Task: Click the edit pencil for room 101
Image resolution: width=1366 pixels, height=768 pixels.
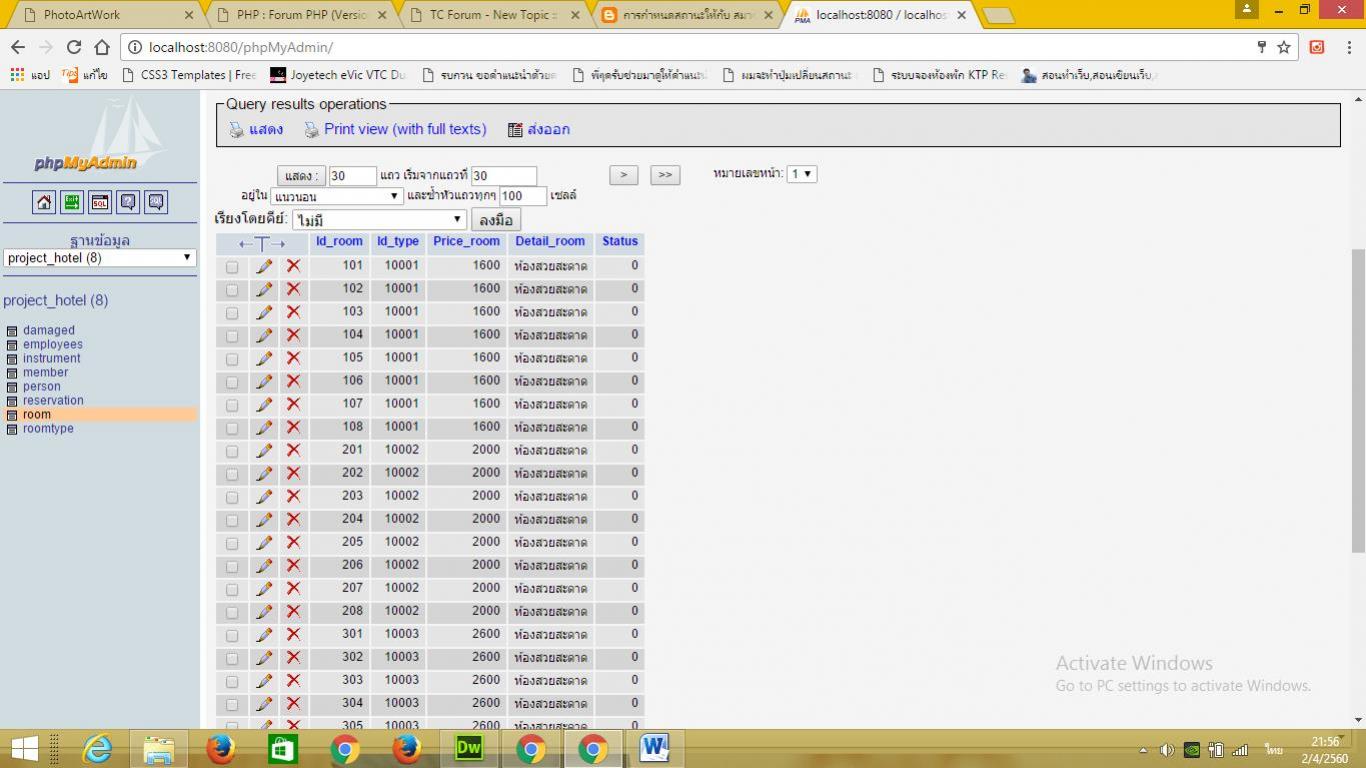Action: [264, 266]
